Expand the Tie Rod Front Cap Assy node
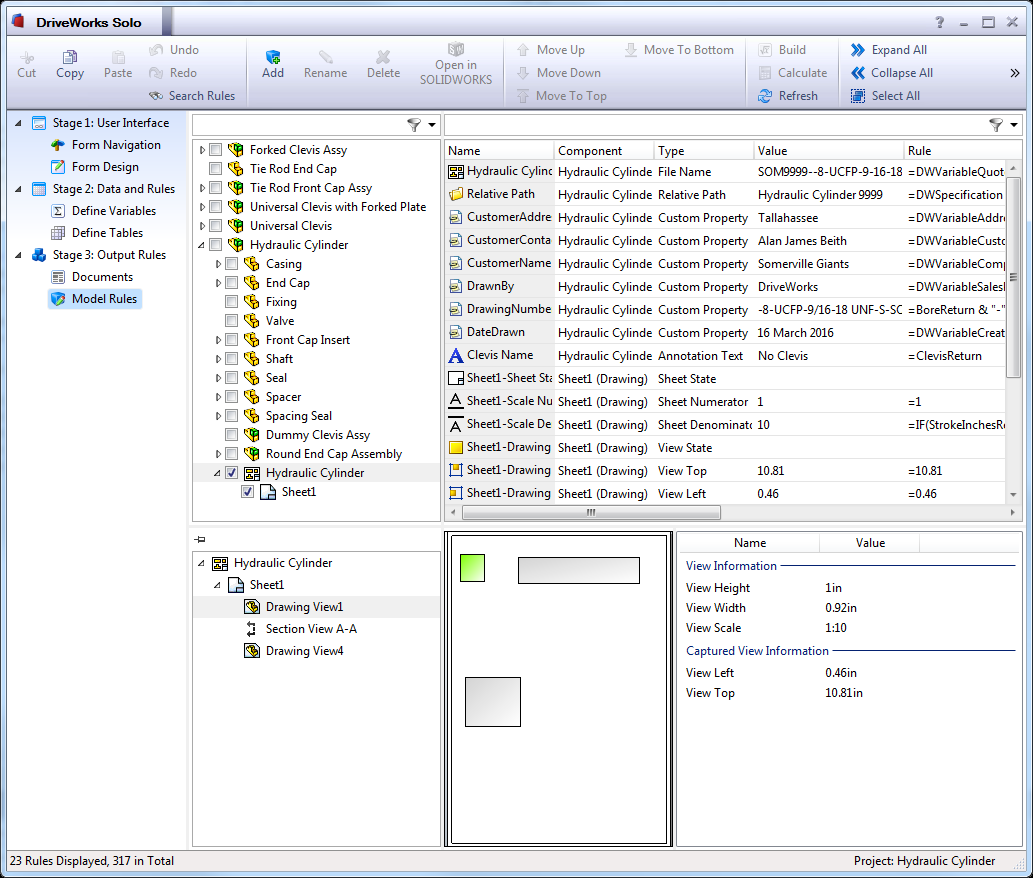Screen dimensions: 1033x878 202,188
